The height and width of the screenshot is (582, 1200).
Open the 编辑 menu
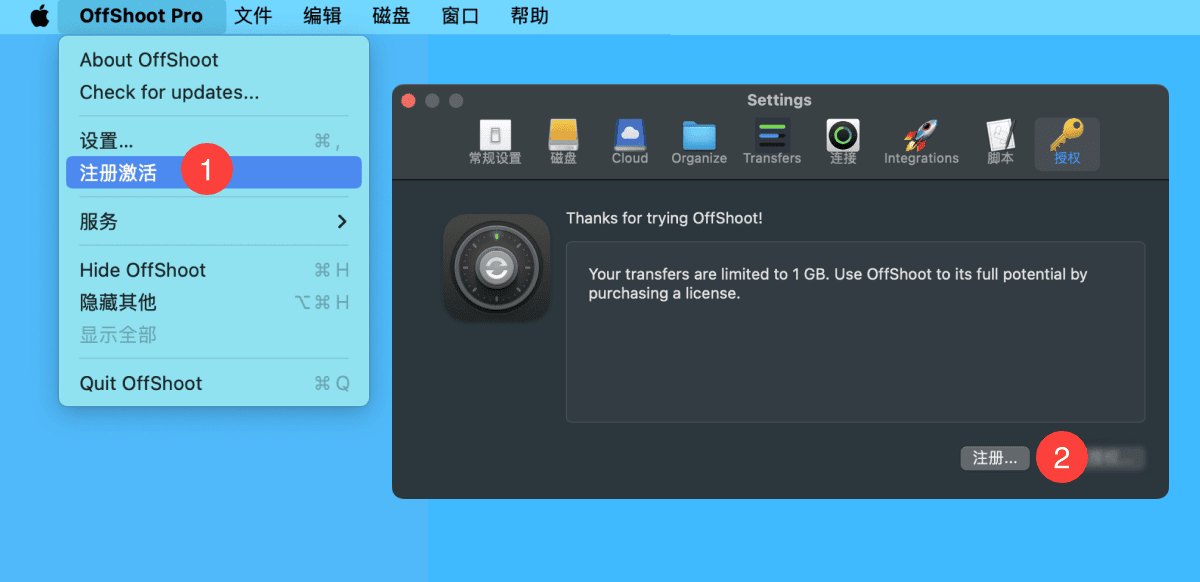coord(322,16)
